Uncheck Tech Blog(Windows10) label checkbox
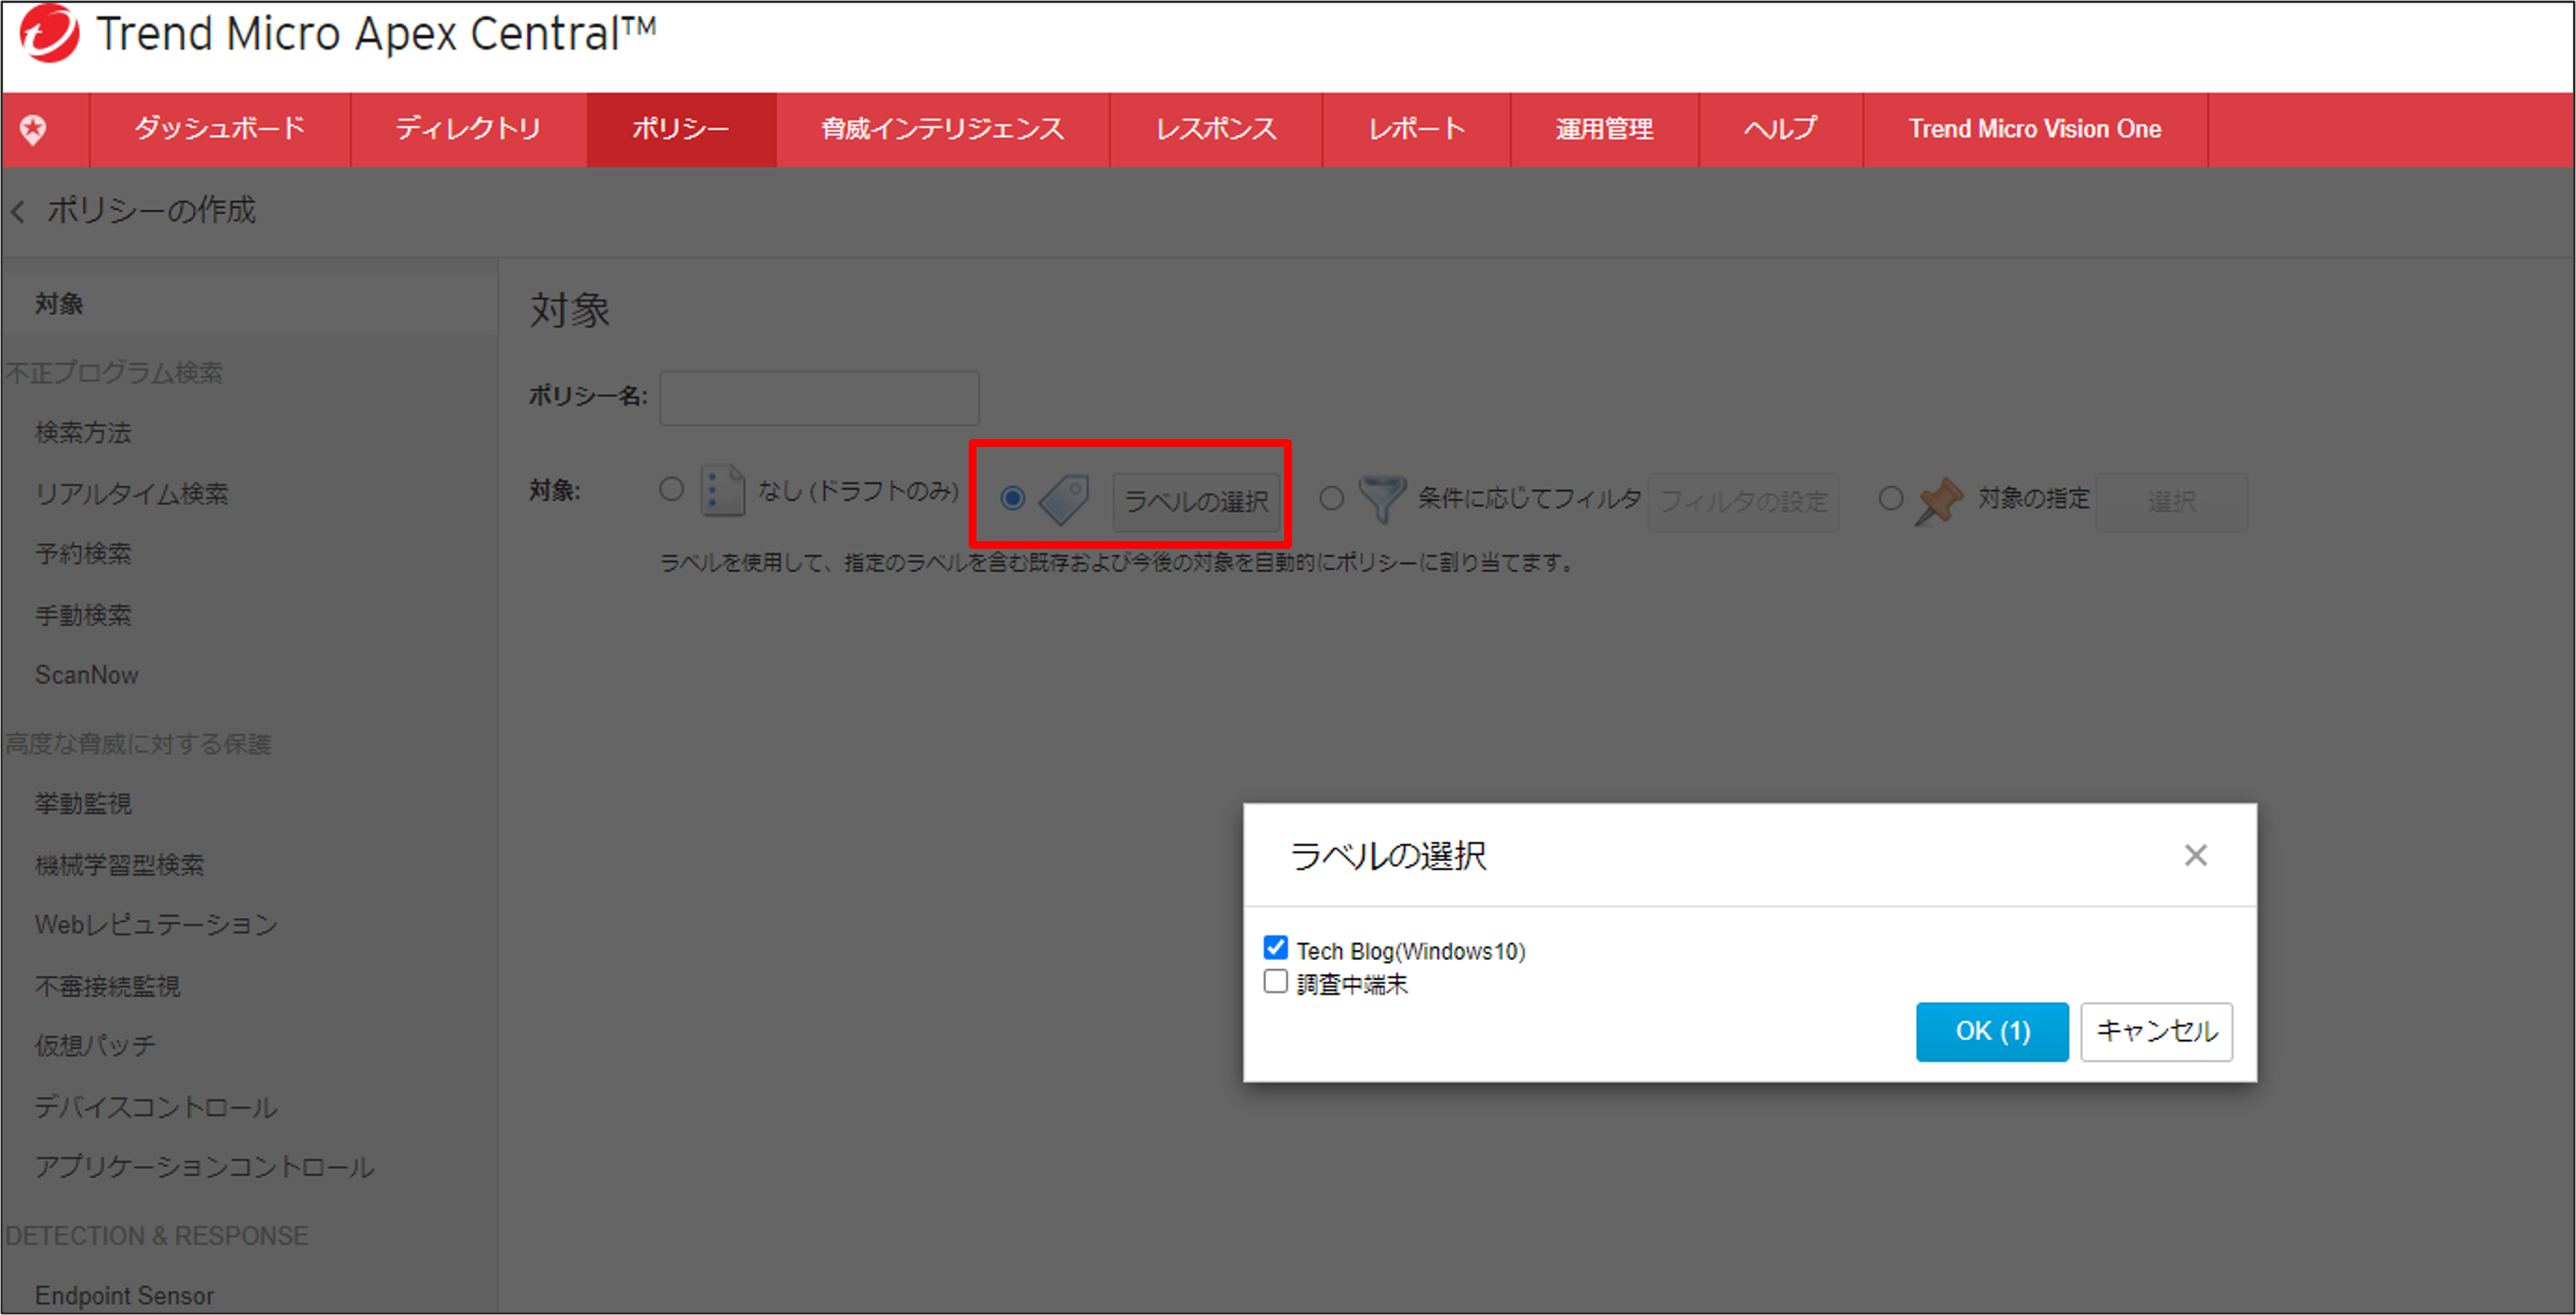 click(1275, 947)
